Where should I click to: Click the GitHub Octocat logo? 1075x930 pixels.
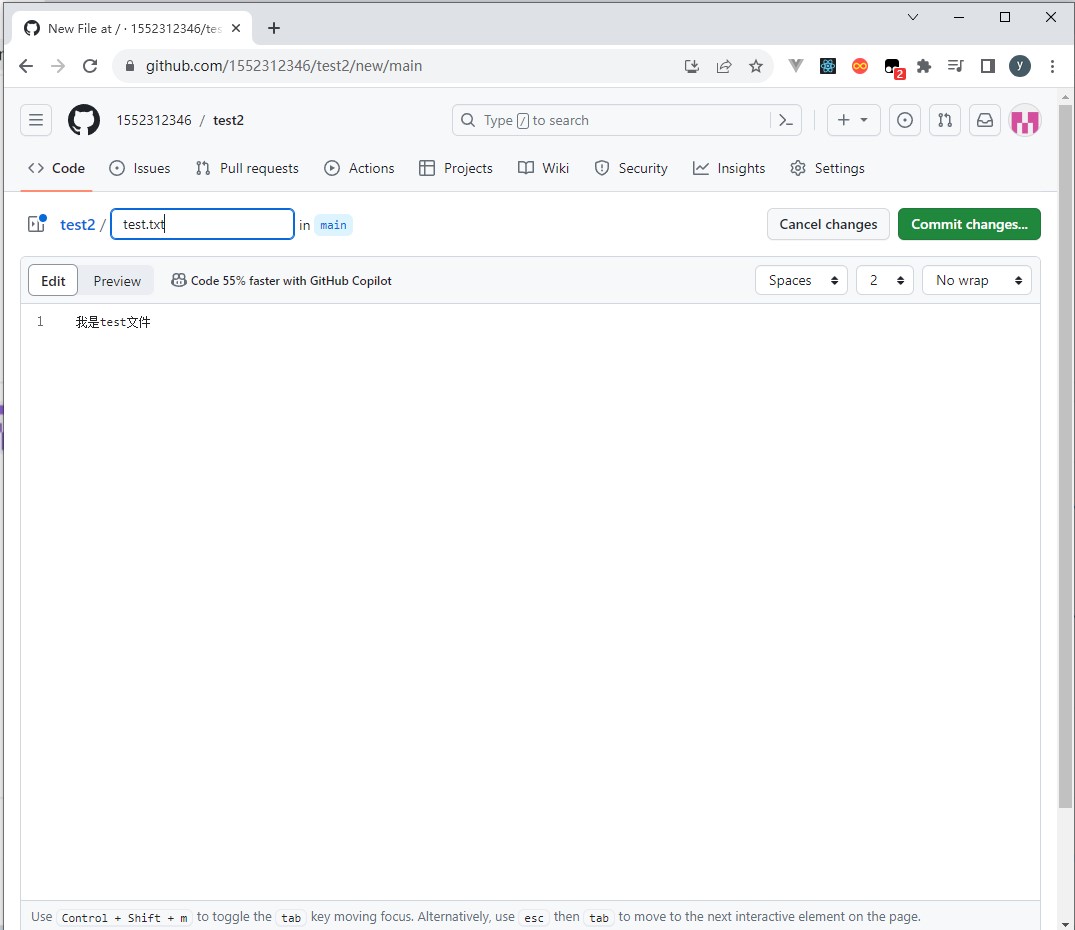[84, 120]
